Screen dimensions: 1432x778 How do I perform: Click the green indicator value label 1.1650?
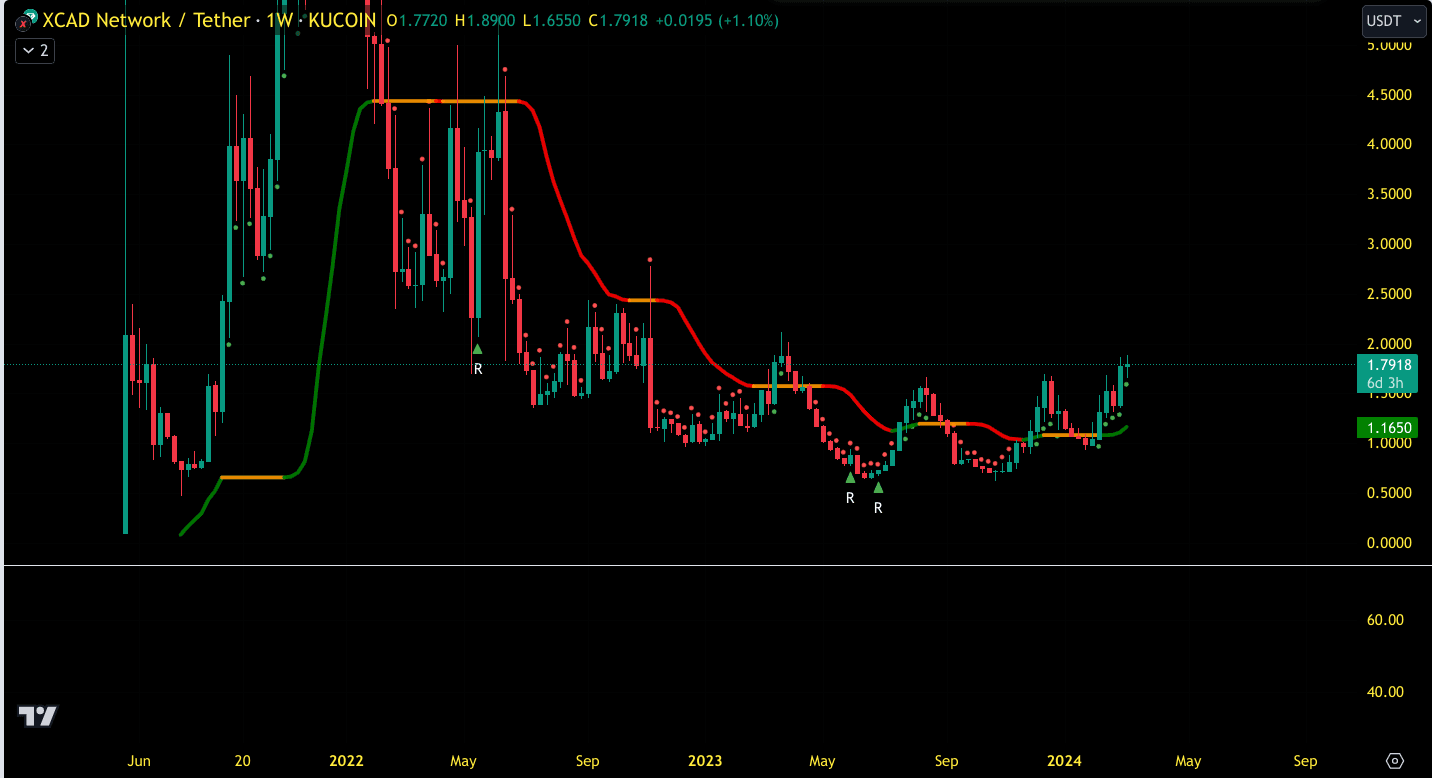pos(1388,428)
